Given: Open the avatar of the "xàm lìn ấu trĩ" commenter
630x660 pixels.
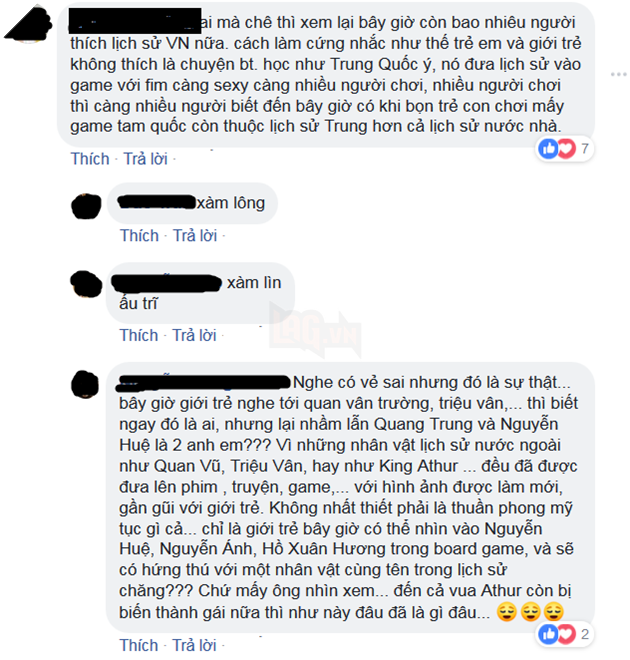Looking at the screenshot, I should click(86, 284).
